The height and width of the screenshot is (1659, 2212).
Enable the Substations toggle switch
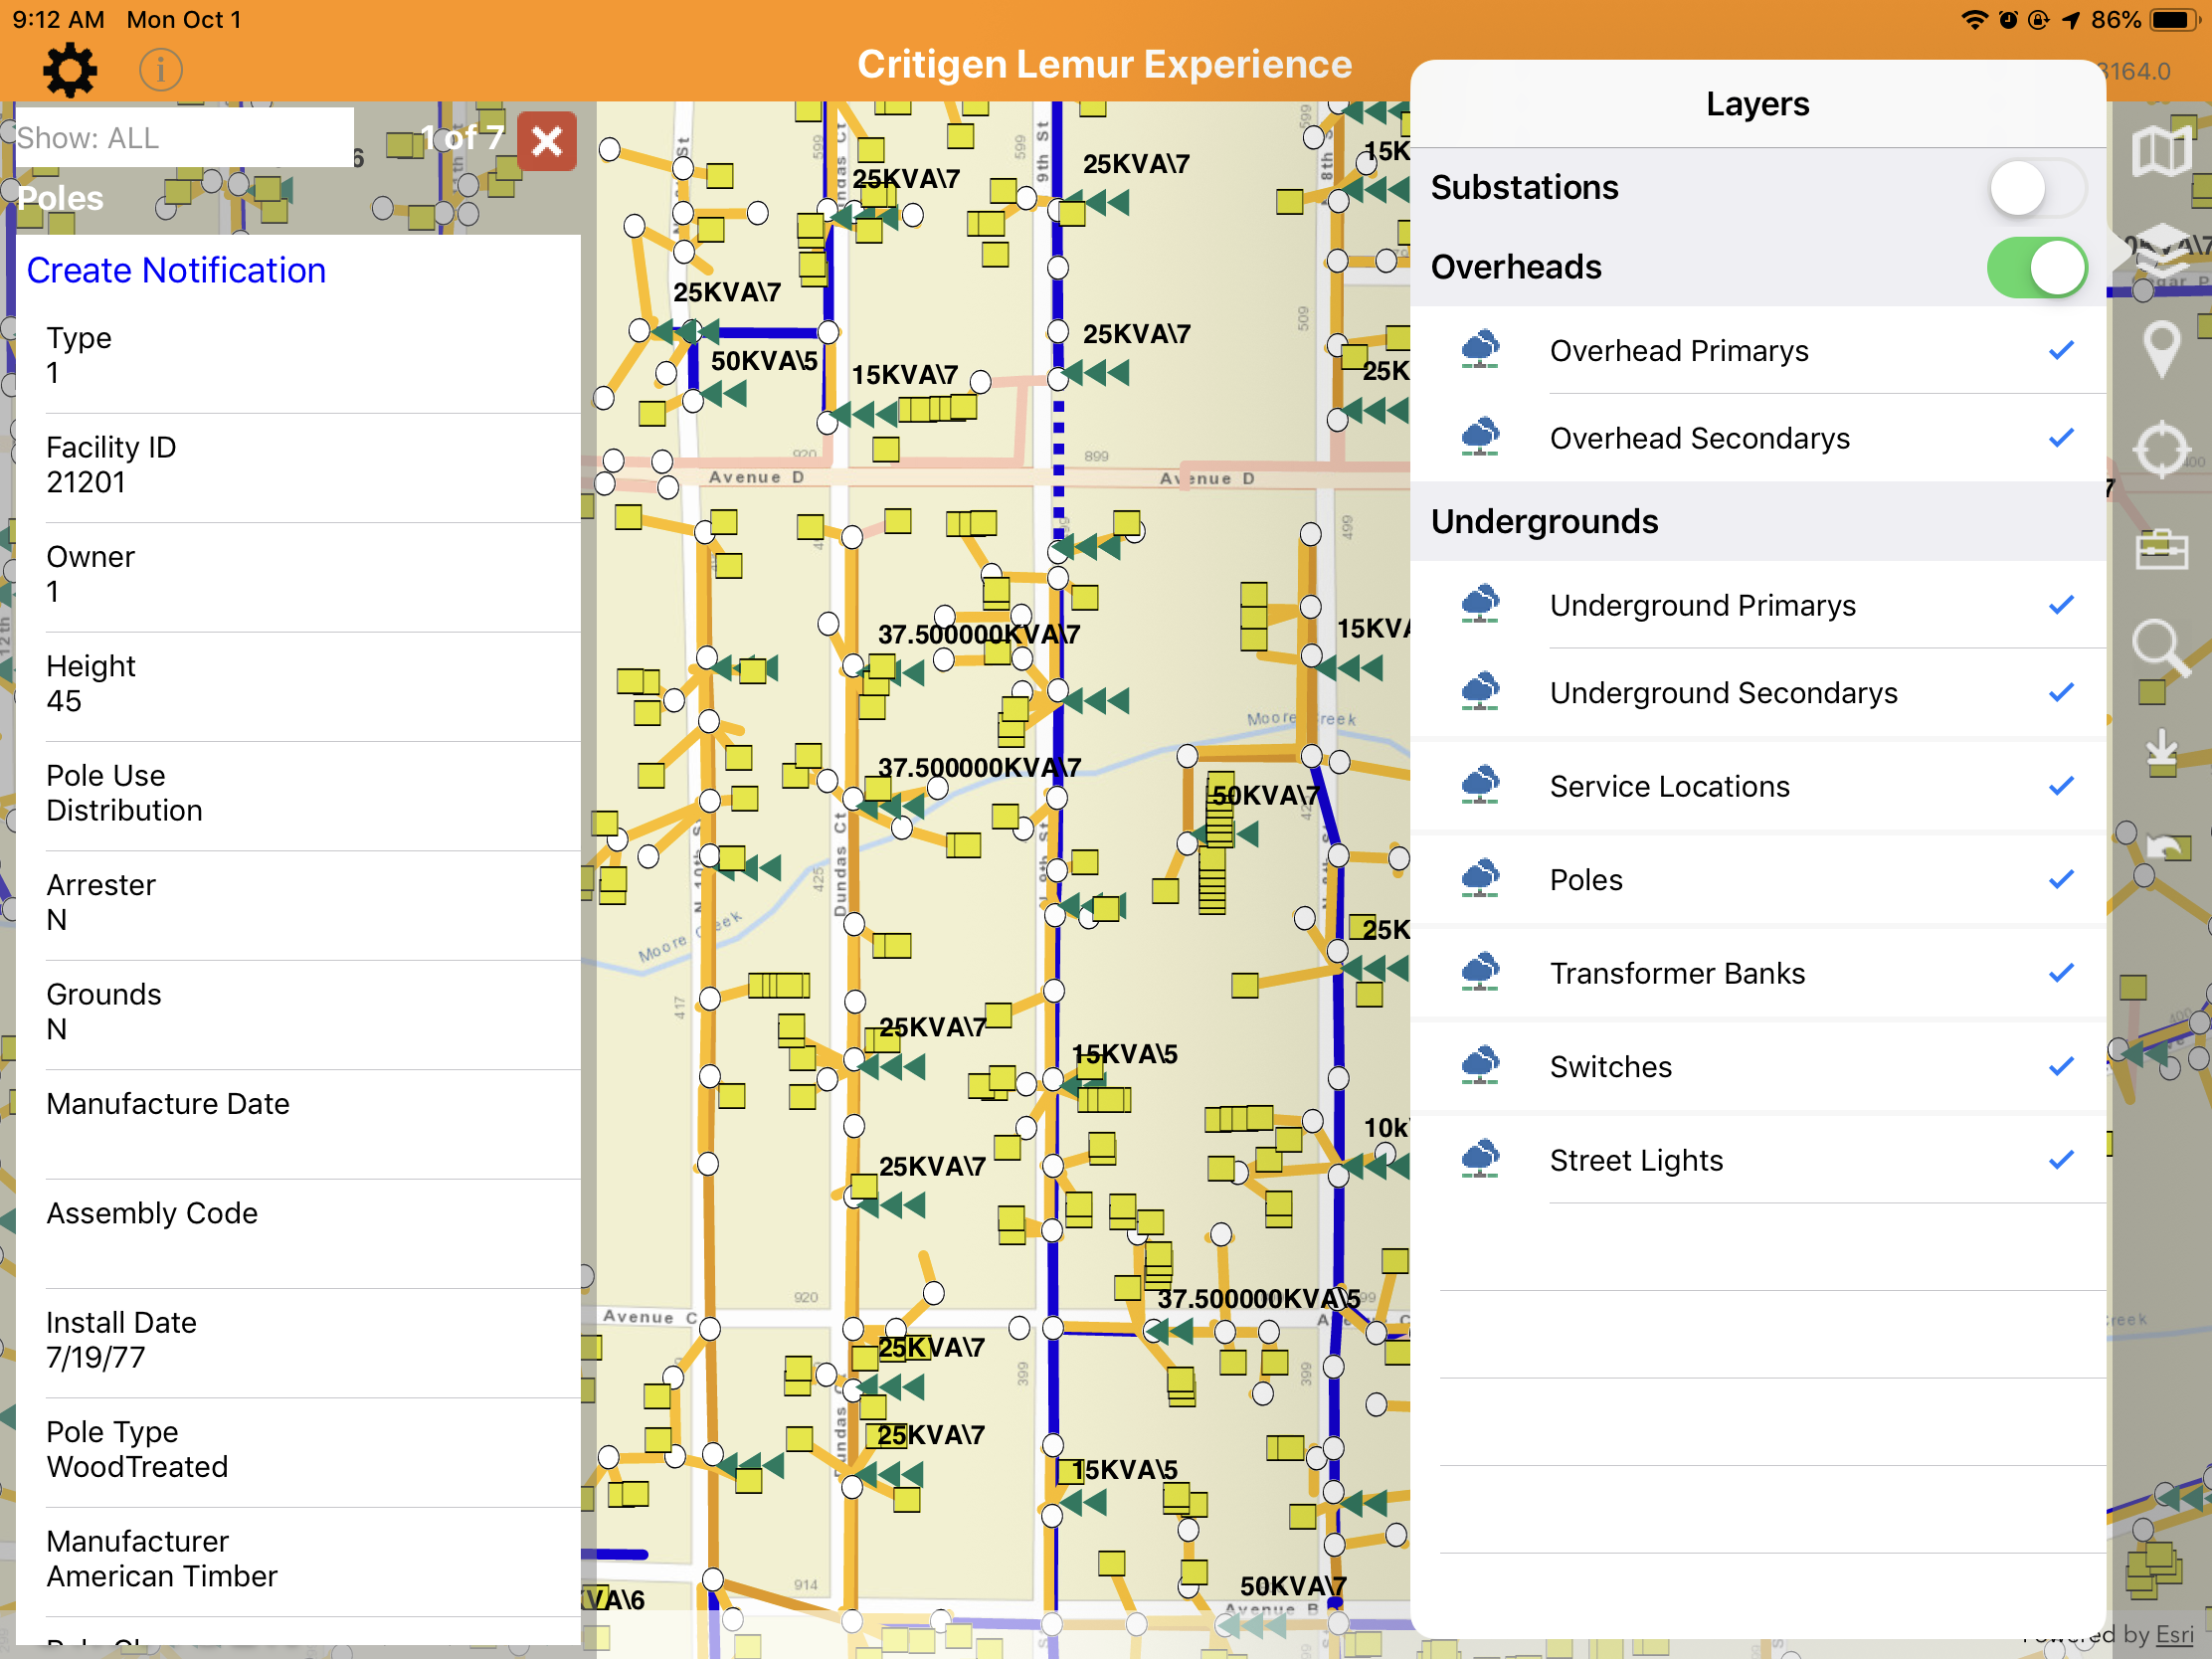[2037, 187]
